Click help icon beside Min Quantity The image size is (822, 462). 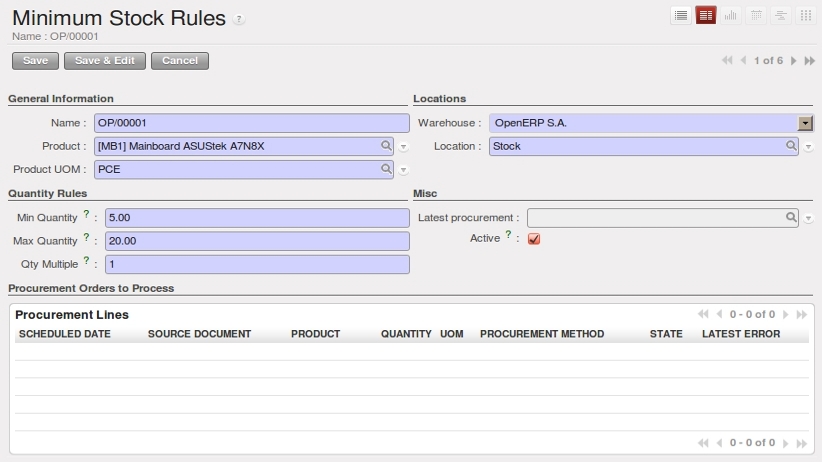(x=86, y=214)
